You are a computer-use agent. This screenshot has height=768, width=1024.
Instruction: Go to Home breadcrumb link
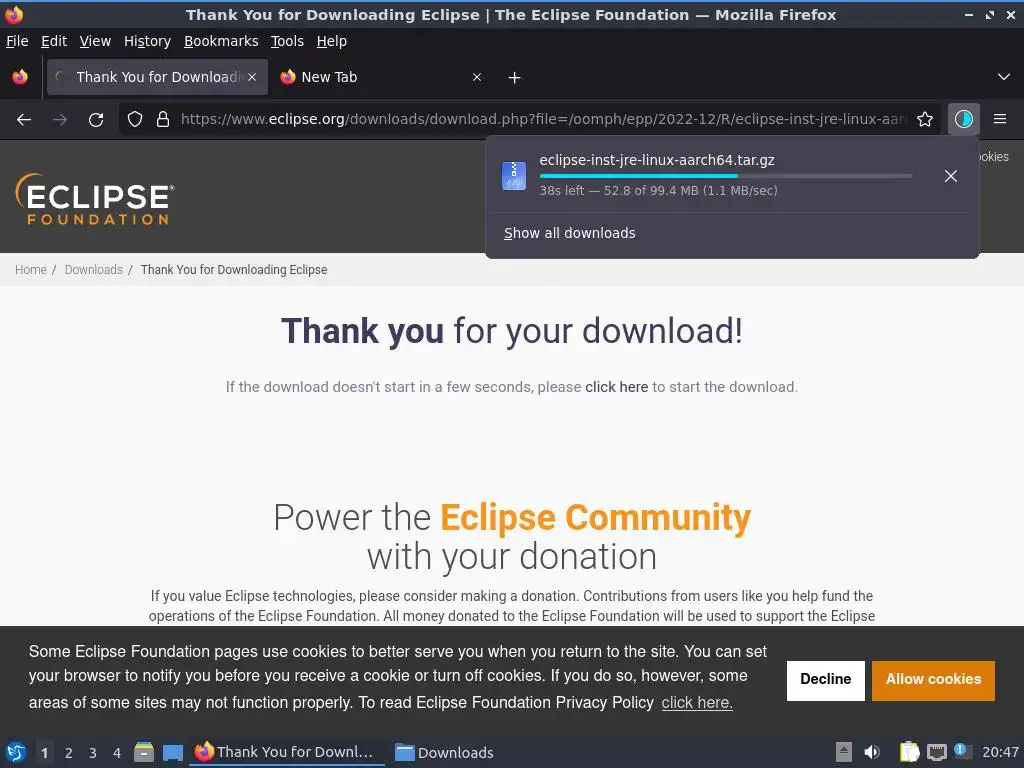click(31, 270)
